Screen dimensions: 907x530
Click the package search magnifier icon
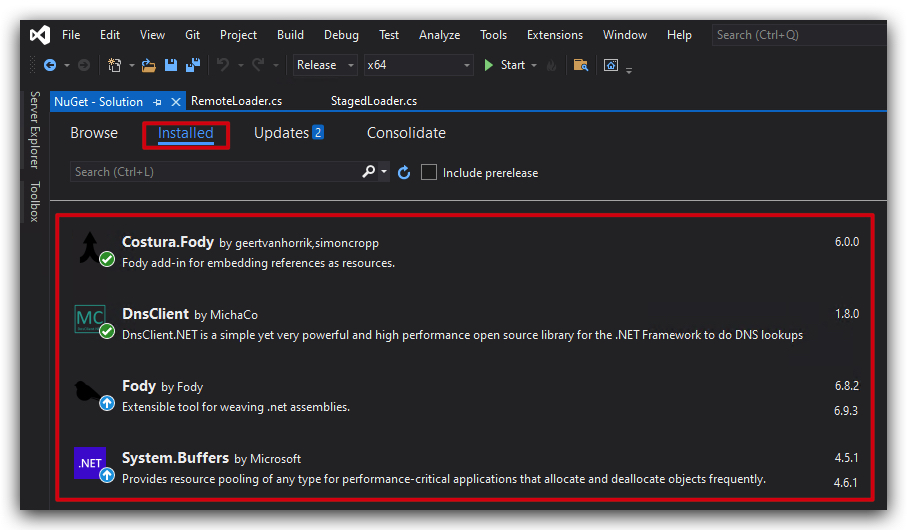tap(368, 171)
